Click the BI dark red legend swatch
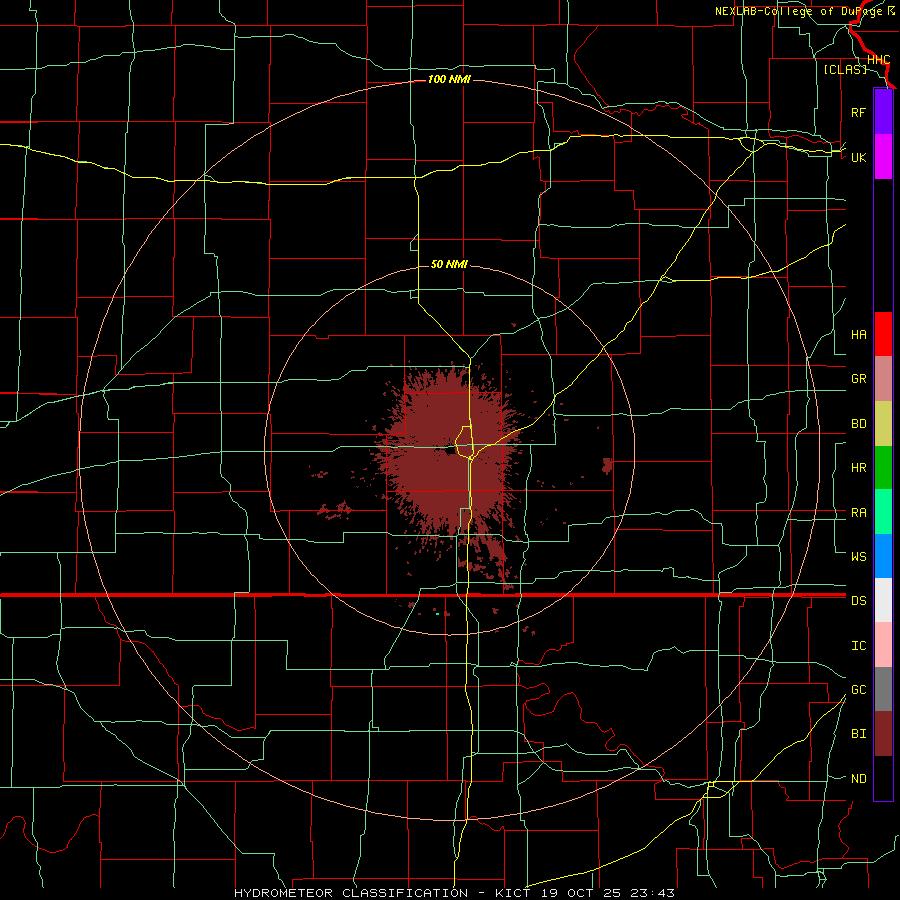900x900 pixels. pos(883,734)
